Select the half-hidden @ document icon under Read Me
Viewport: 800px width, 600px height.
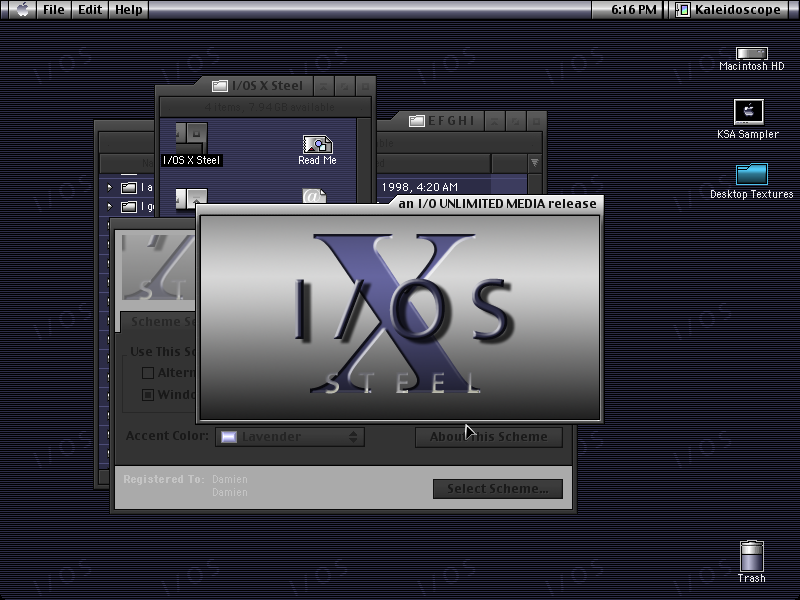(x=314, y=196)
